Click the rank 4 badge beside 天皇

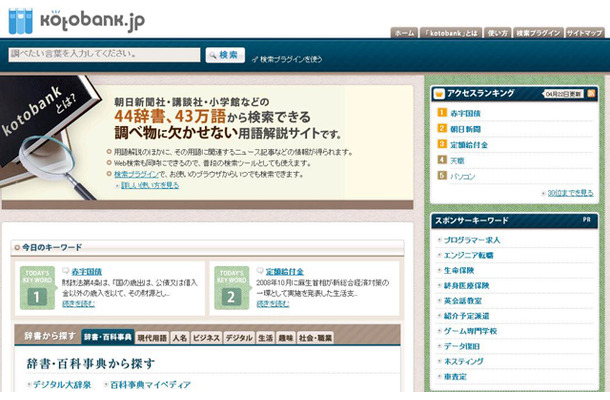(442, 160)
